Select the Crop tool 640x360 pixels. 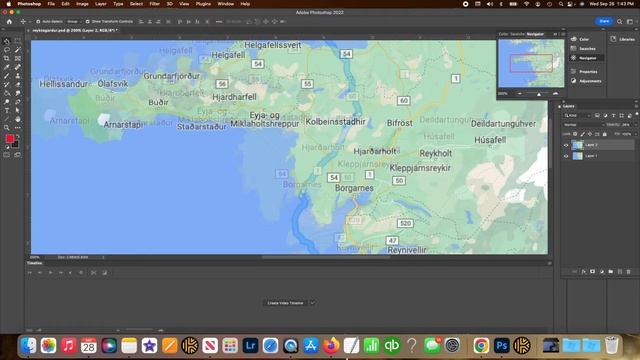click(7, 58)
